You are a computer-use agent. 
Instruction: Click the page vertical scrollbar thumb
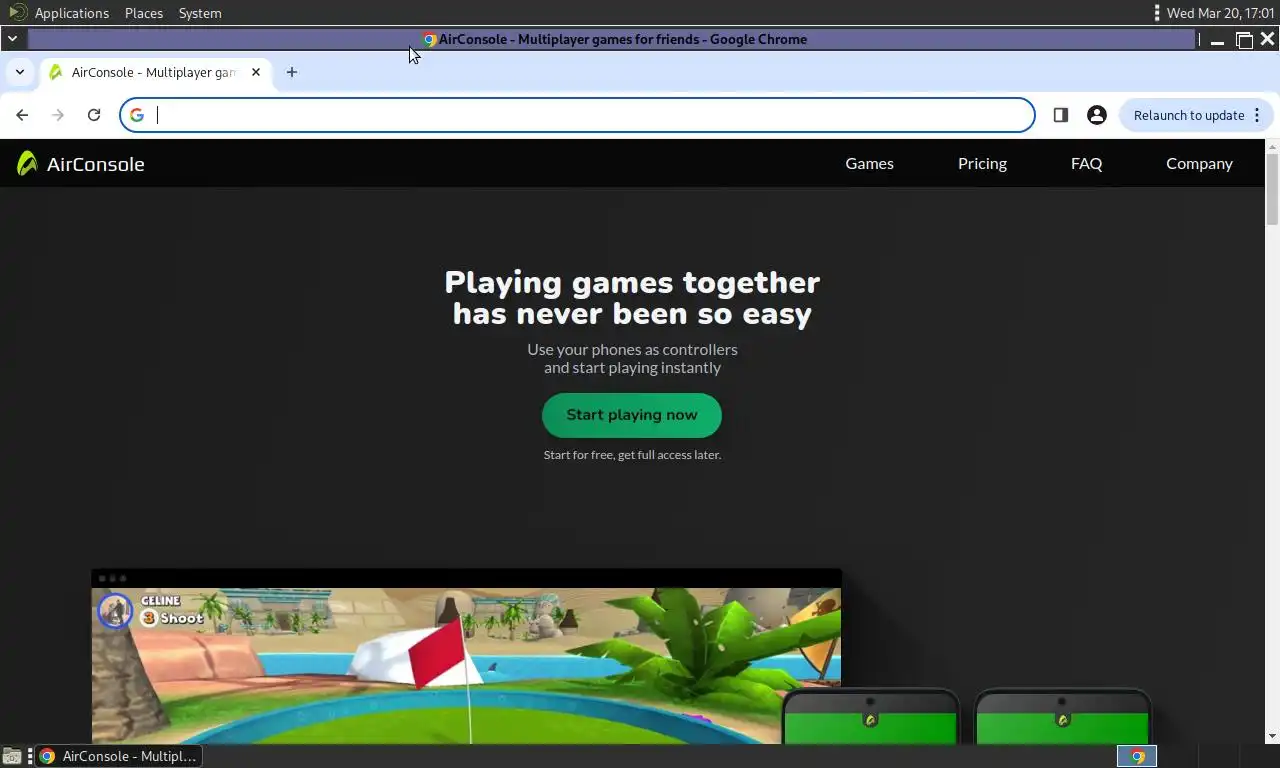(x=1272, y=189)
